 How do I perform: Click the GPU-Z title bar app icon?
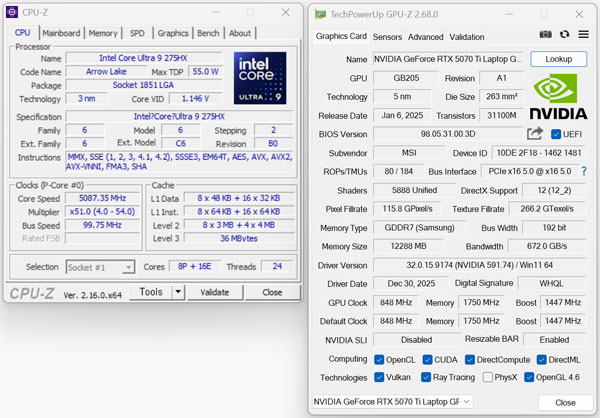(322, 12)
